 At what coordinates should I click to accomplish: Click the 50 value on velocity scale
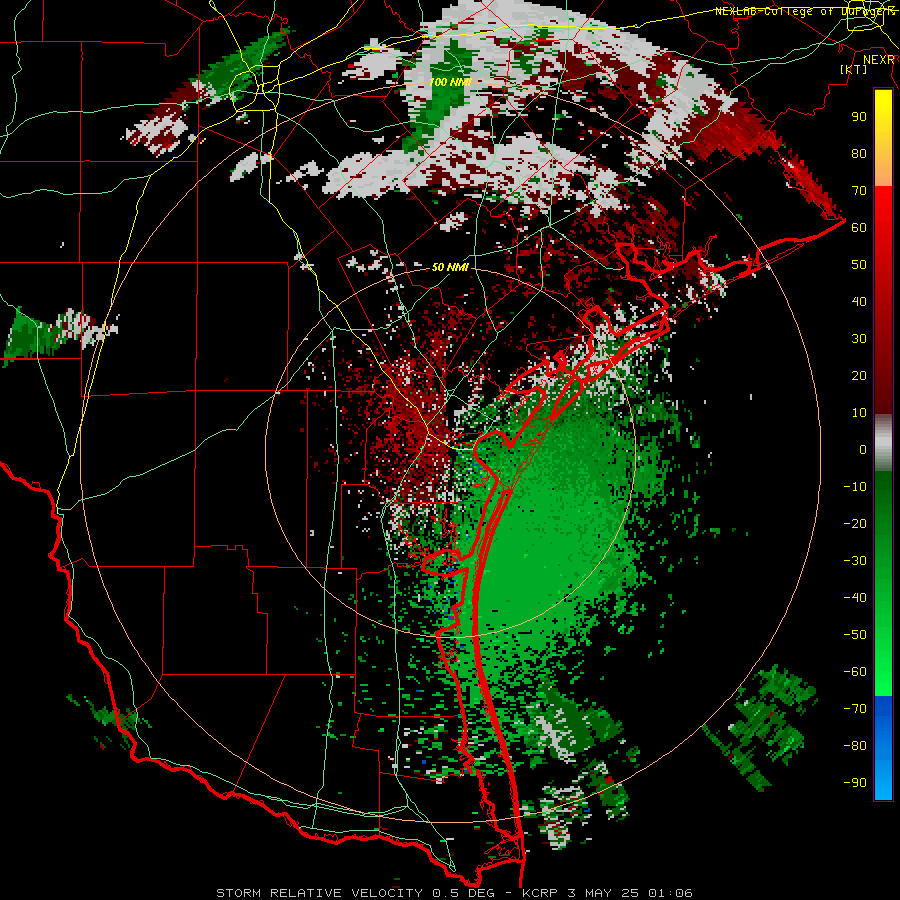[x=859, y=265]
